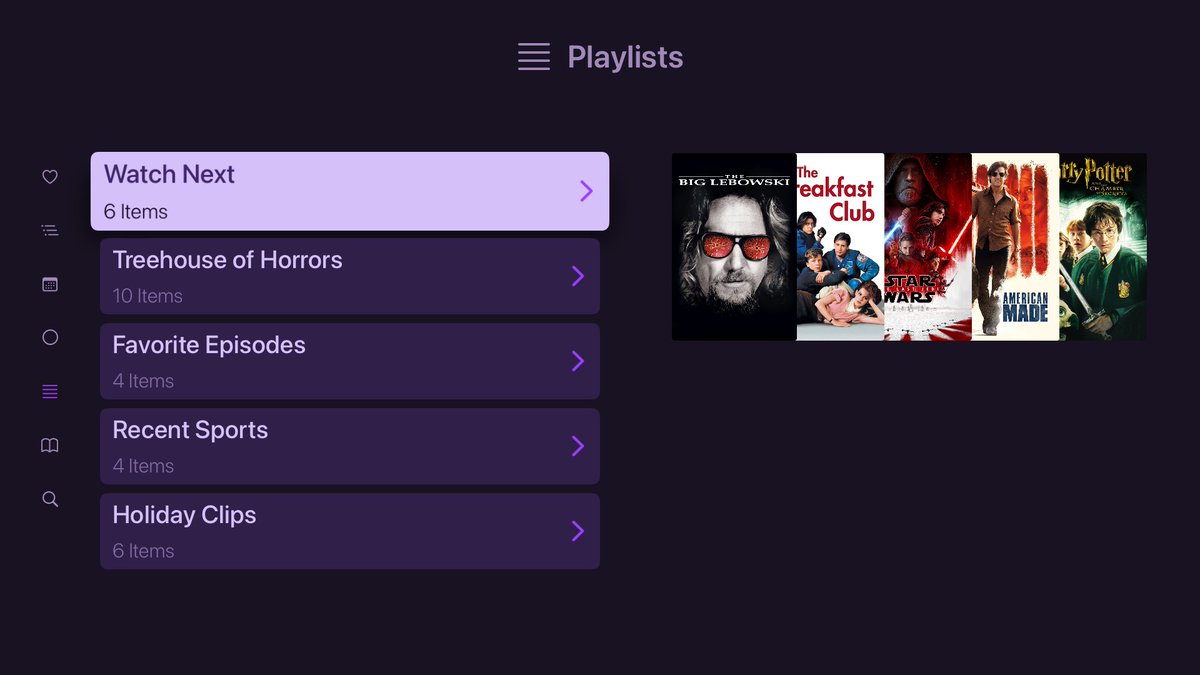Image resolution: width=1200 pixels, height=675 pixels.
Task: Click '10 Items' under Treehouse of Horrors
Action: [x=148, y=296]
